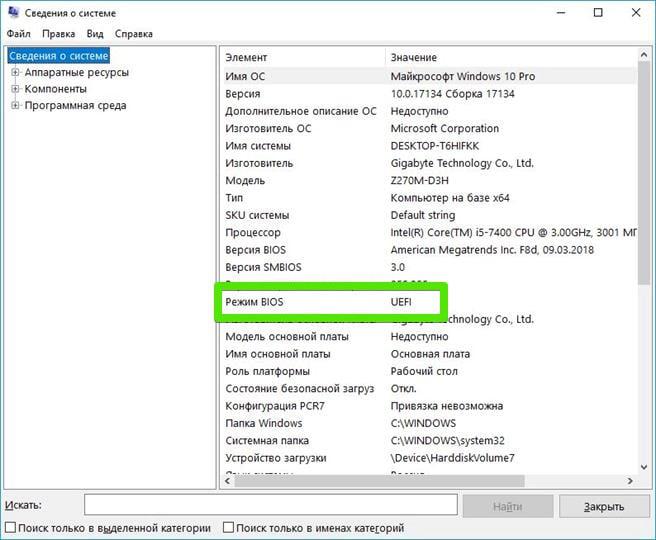This screenshot has height=540, width=656.
Task: Click the American Megatrends value
Action: click(x=492, y=250)
